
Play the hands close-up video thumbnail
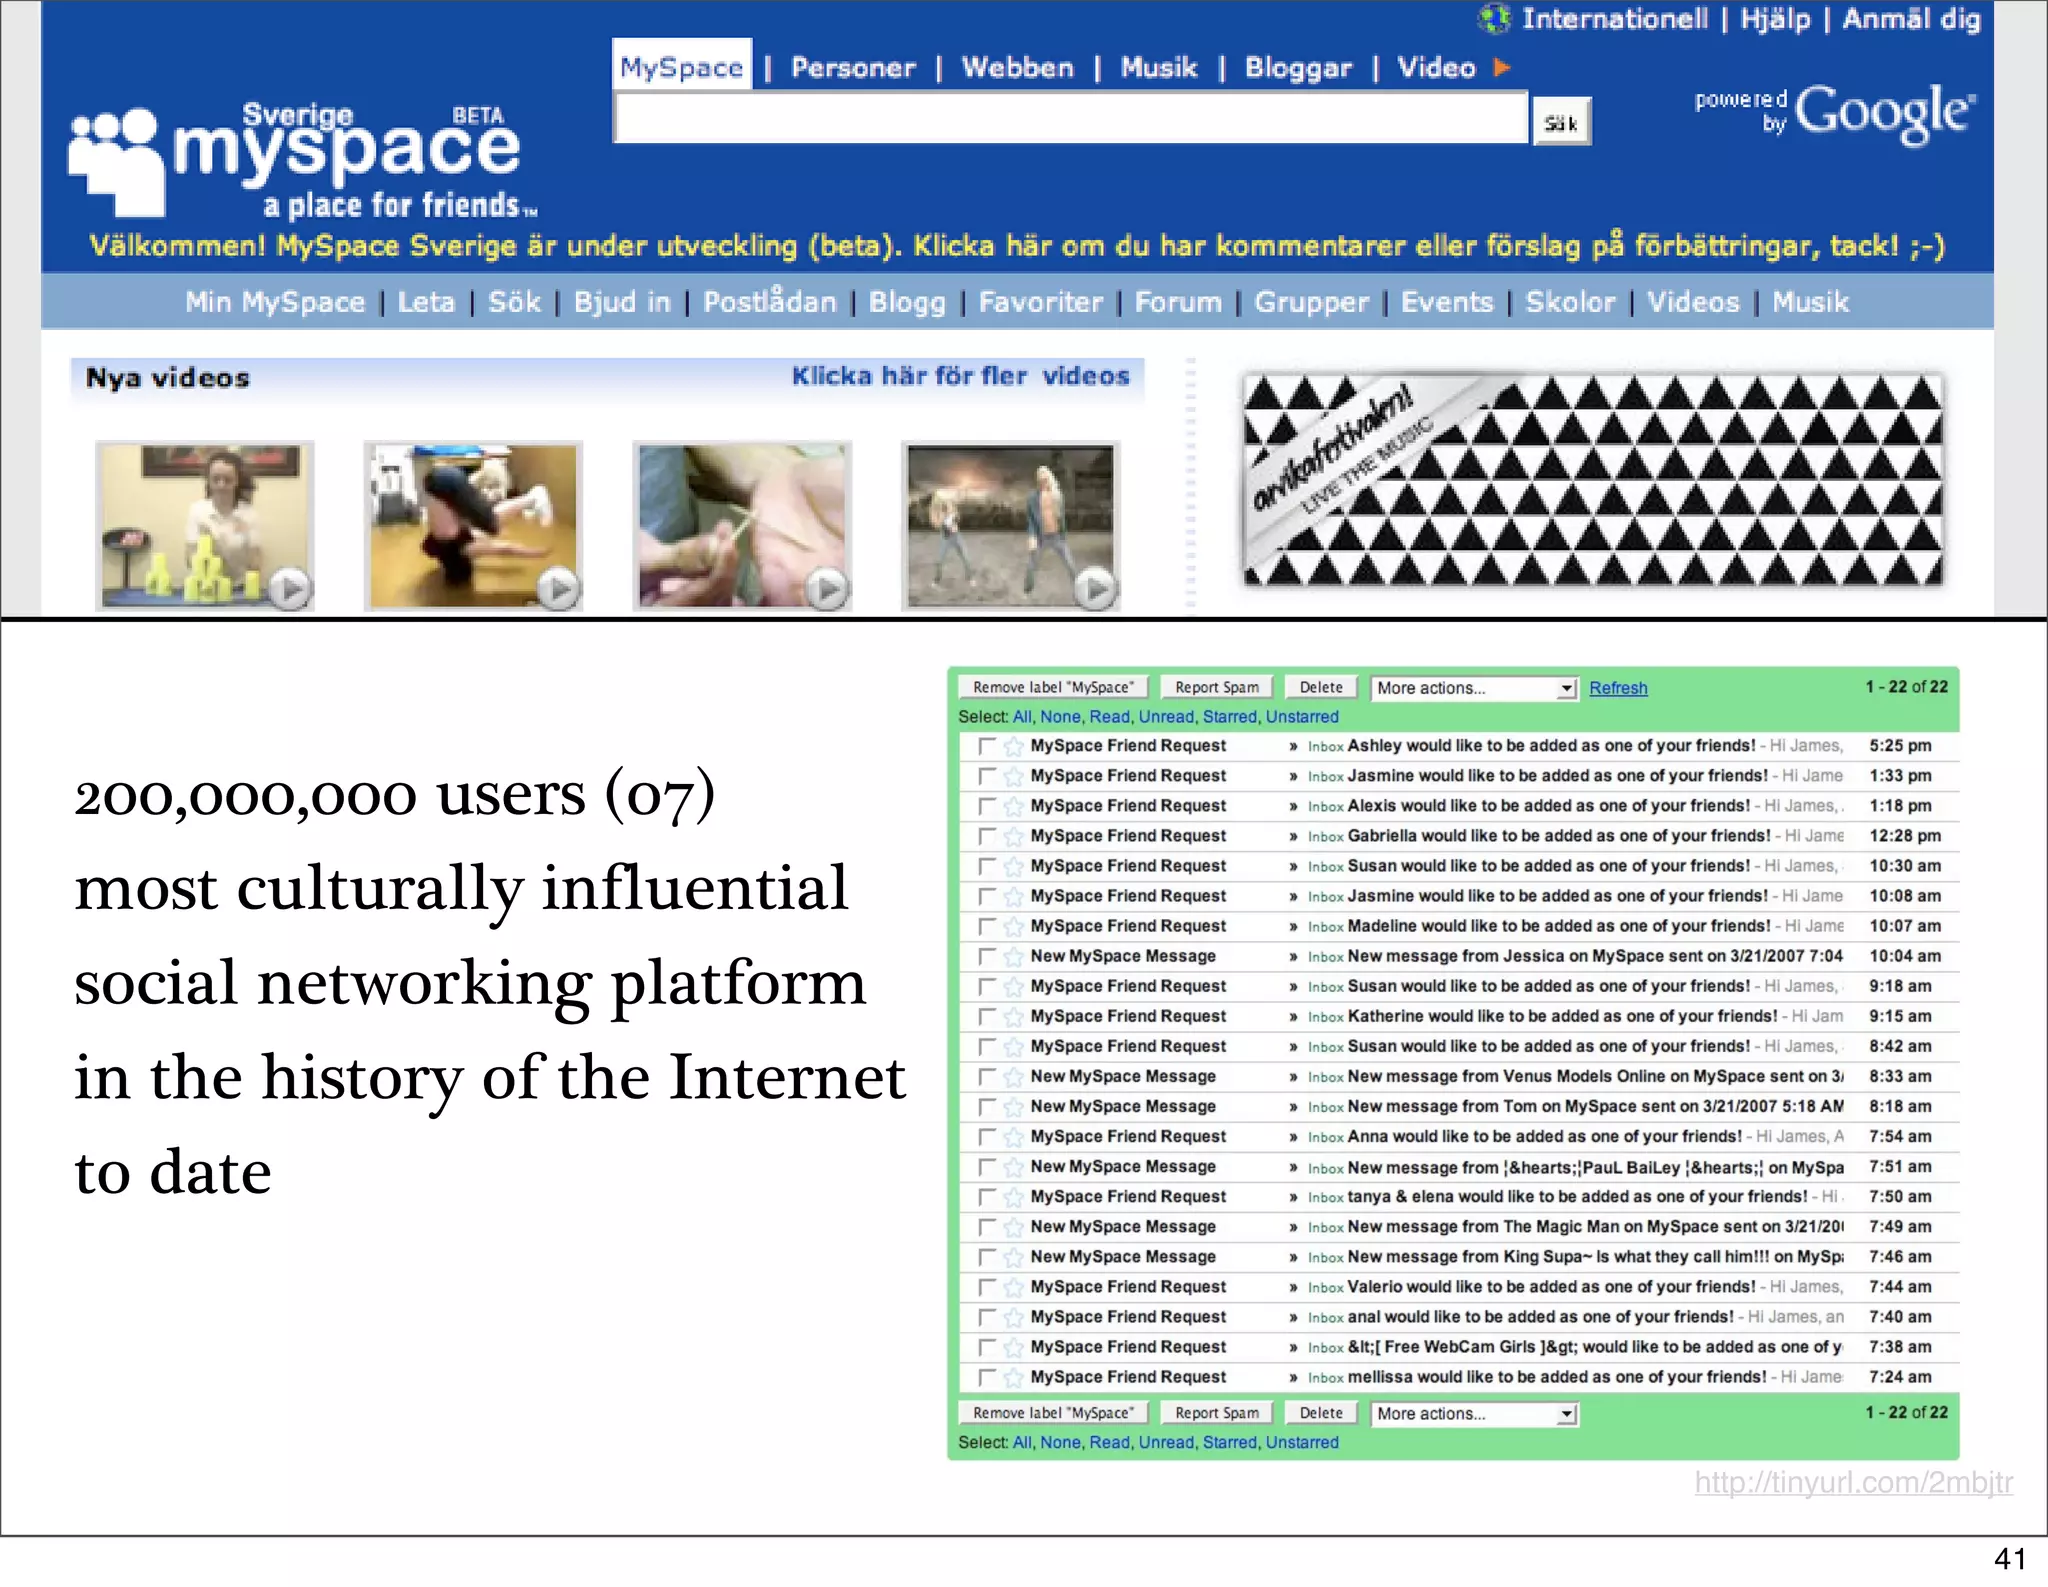(742, 526)
